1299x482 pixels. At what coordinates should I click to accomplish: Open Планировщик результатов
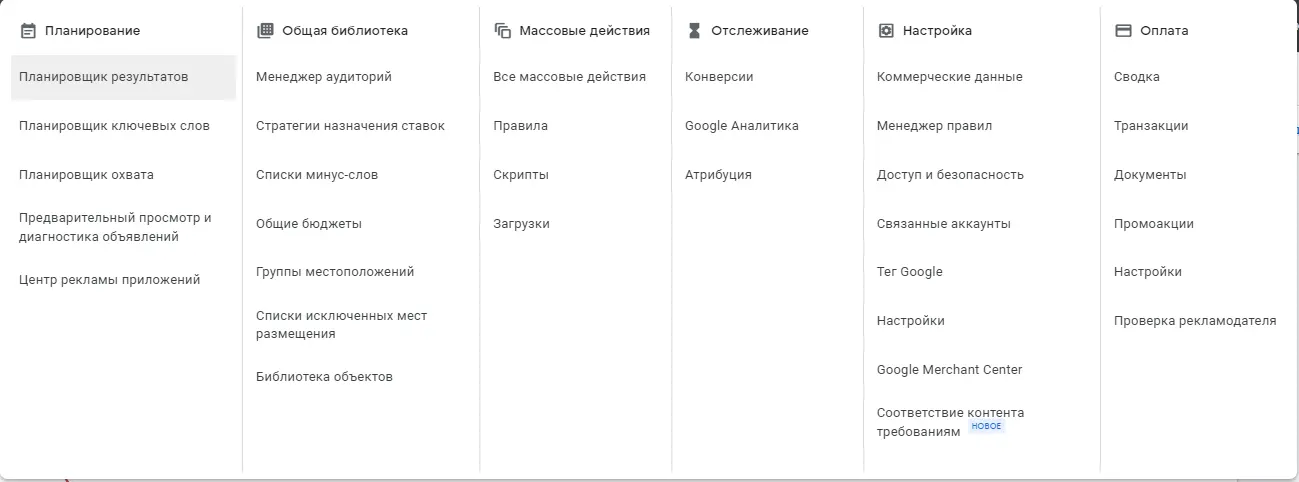click(123, 77)
